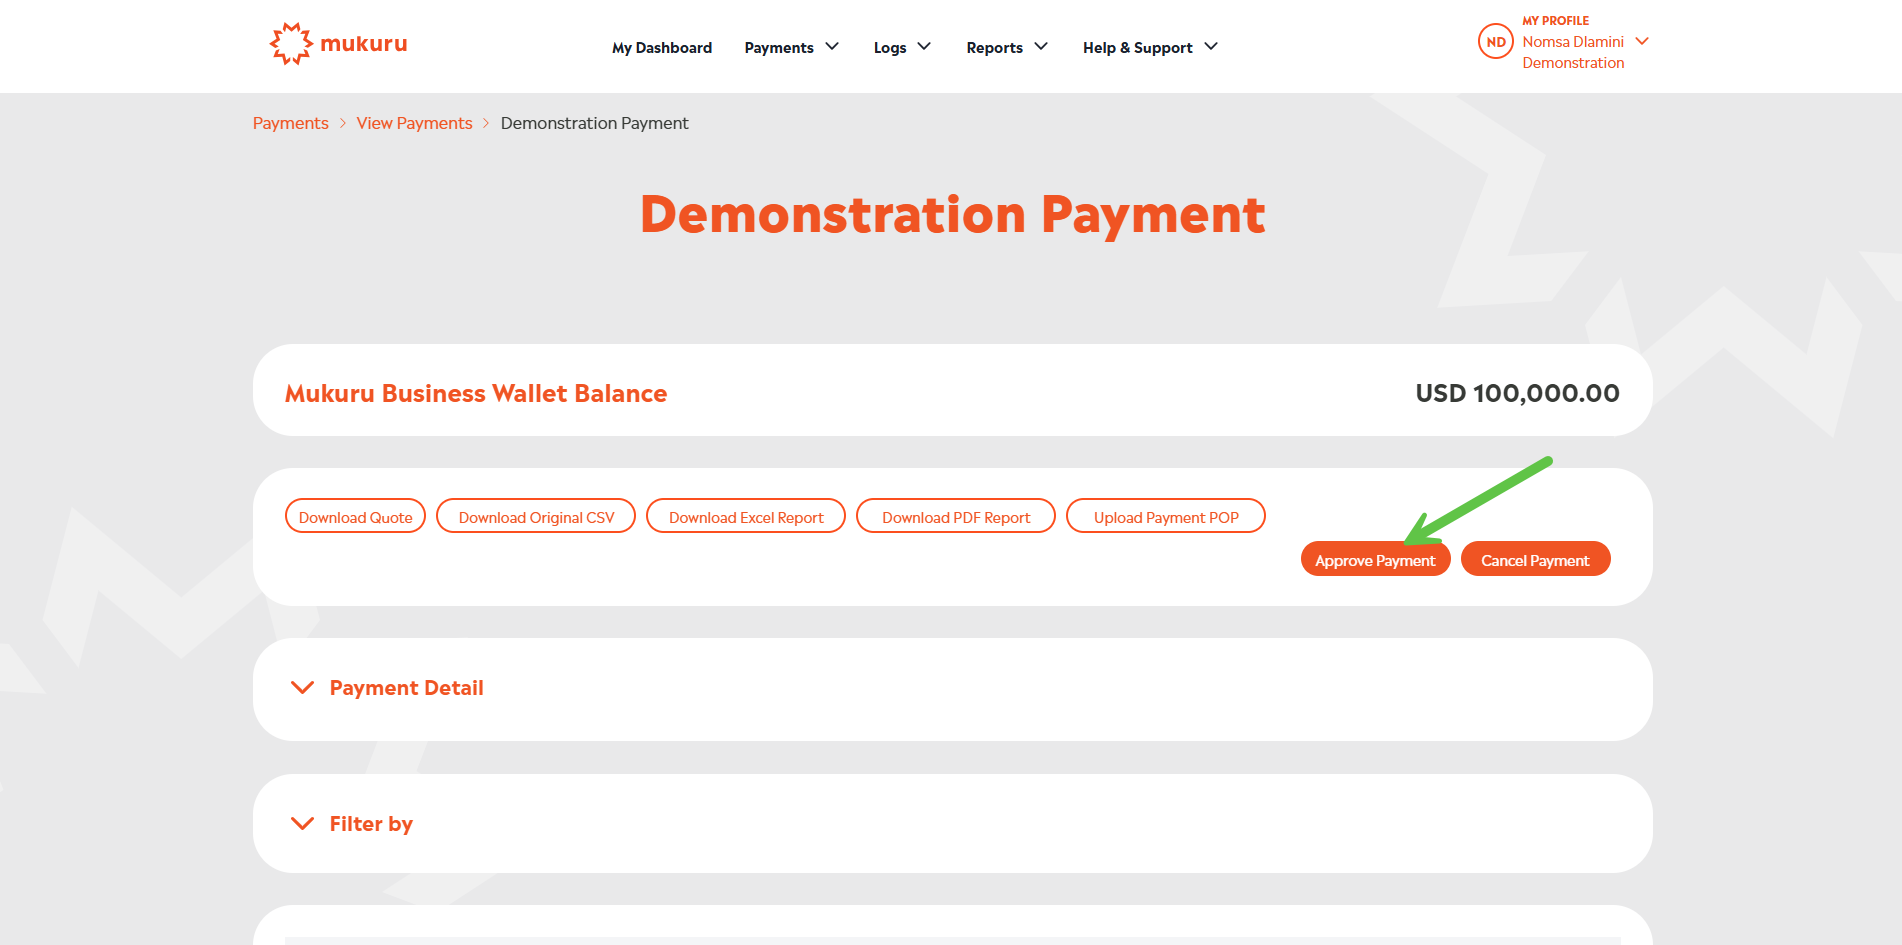Expand the Logs dropdown arrow
The image size is (1902, 945).
point(924,47)
